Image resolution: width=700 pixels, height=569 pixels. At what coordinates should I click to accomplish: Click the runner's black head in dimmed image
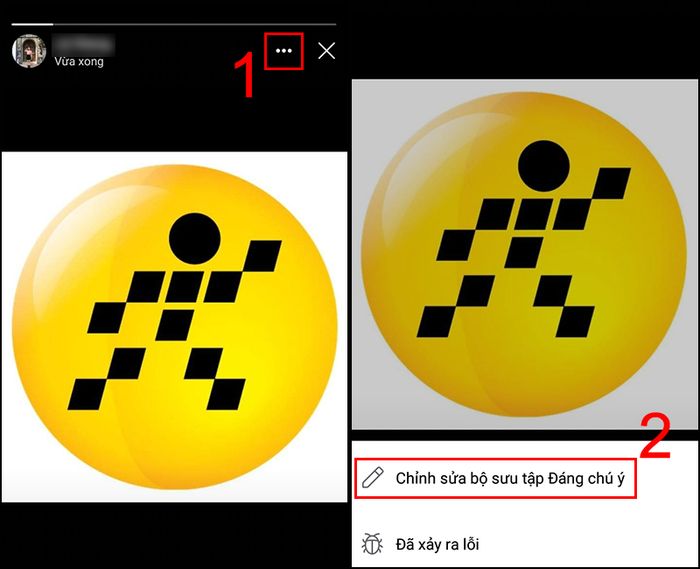pyautogui.click(x=543, y=166)
